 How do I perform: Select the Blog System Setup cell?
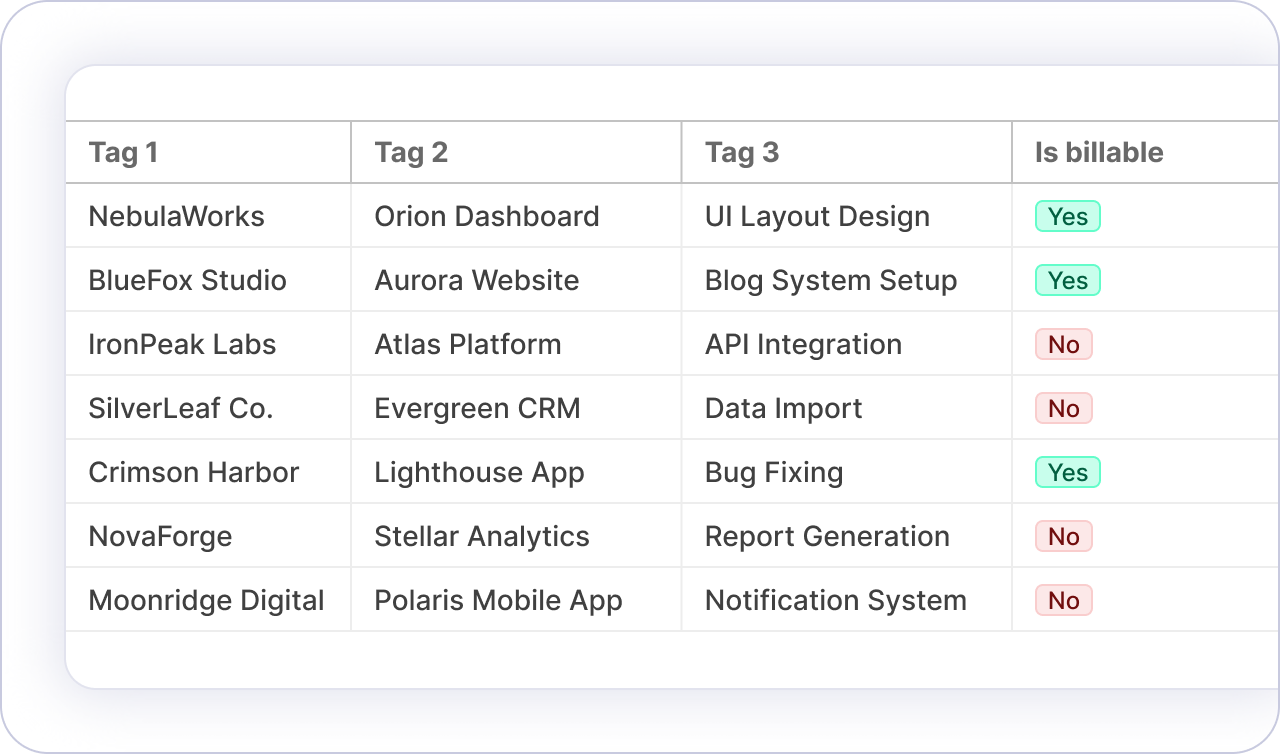point(831,281)
